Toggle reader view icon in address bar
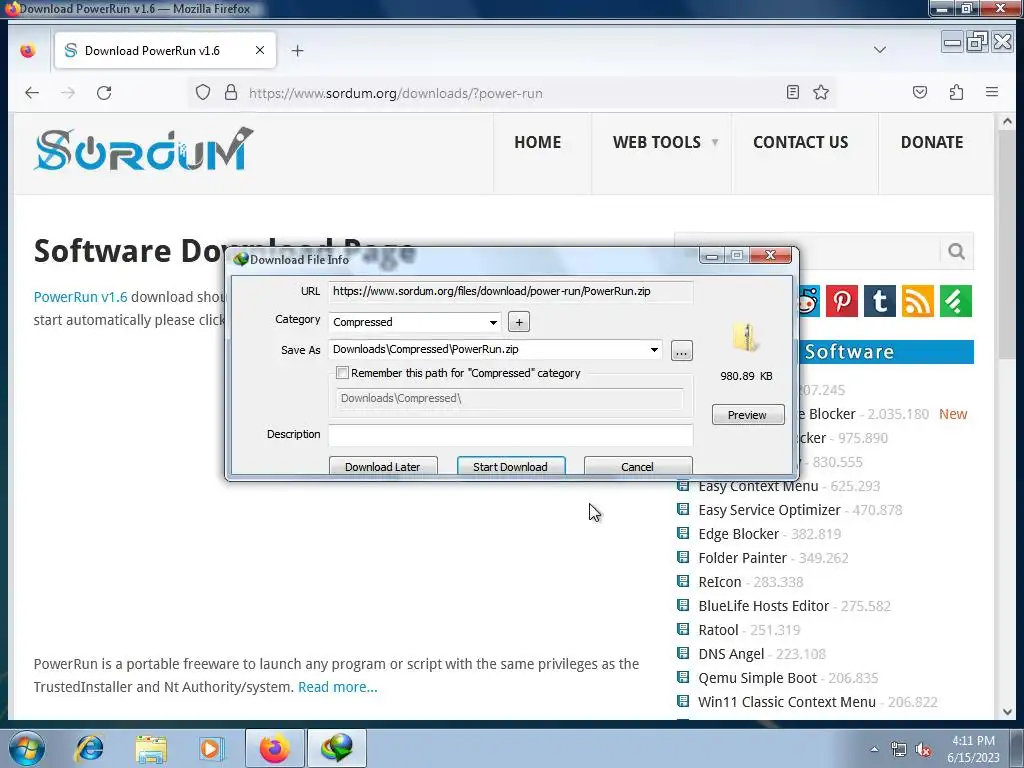The height and width of the screenshot is (768, 1024). tap(792, 93)
